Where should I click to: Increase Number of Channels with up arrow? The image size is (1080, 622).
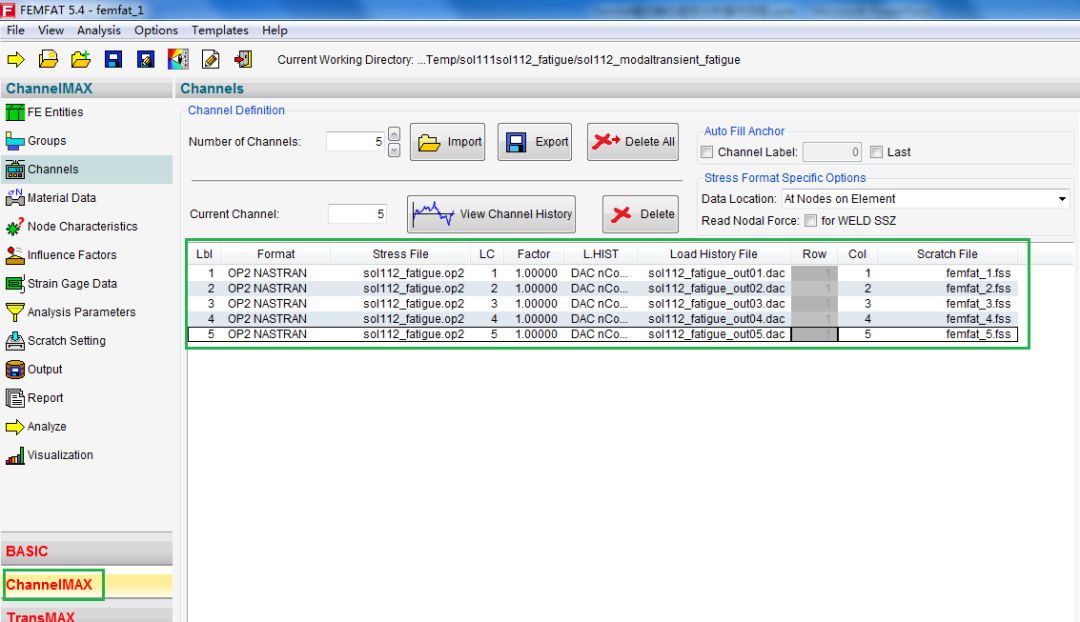(394, 134)
